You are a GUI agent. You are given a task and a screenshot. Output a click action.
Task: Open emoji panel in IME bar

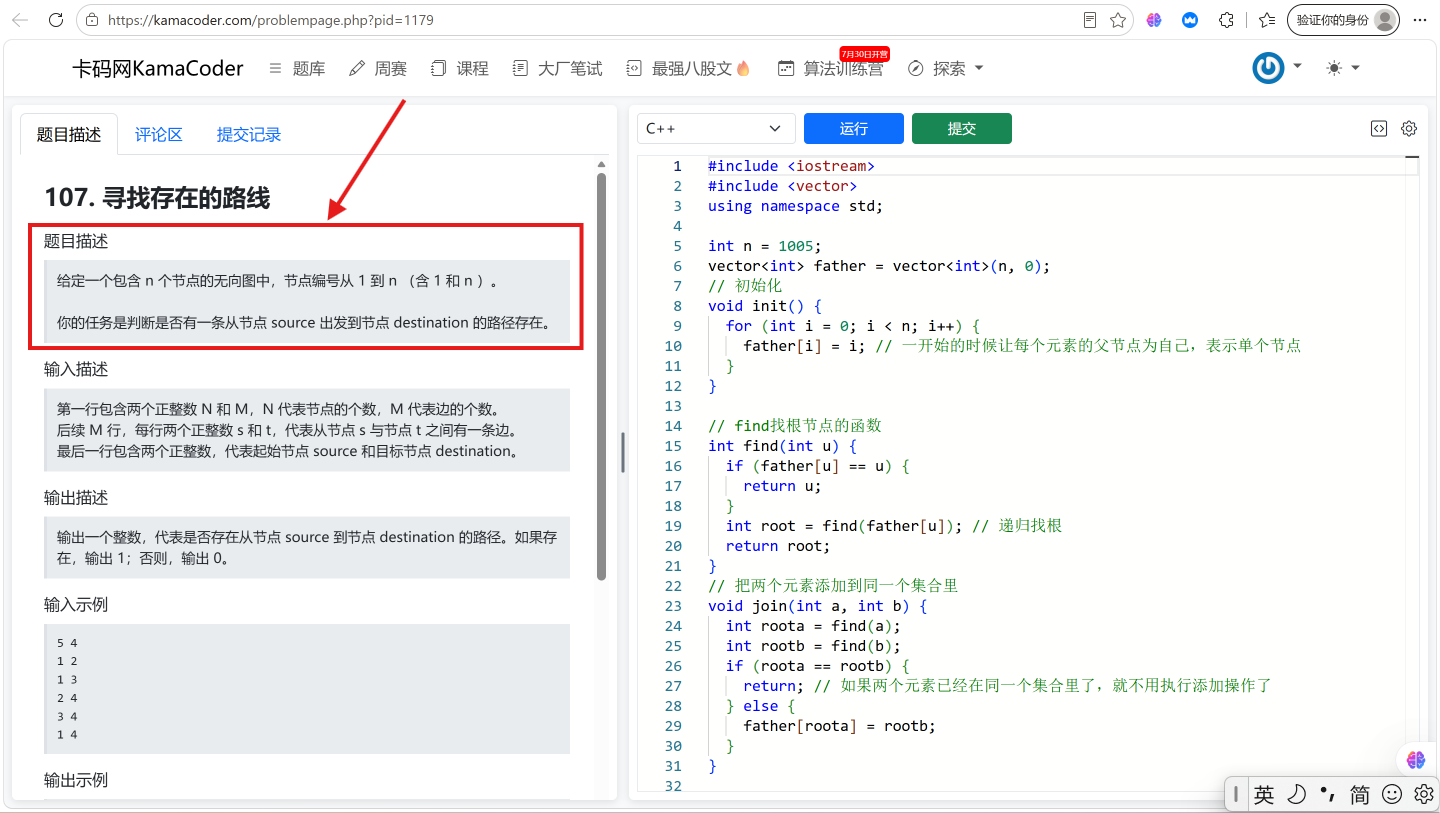(x=1392, y=795)
